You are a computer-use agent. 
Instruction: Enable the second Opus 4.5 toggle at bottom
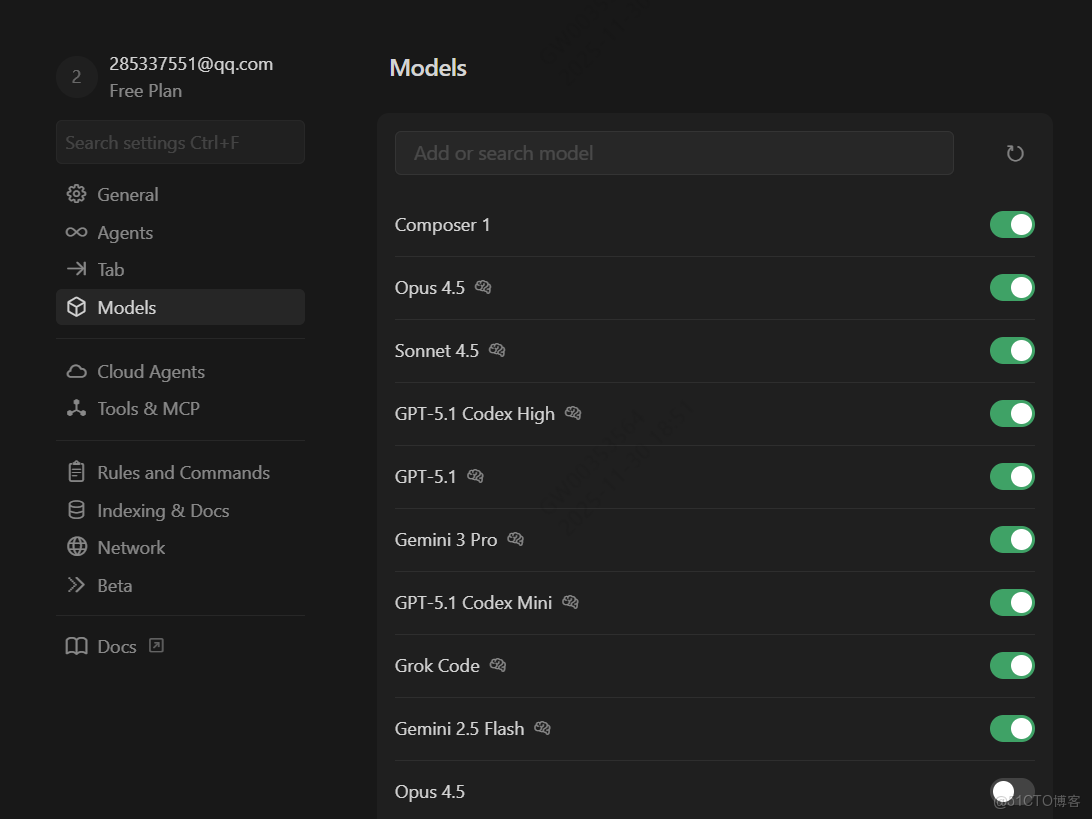point(1012,791)
